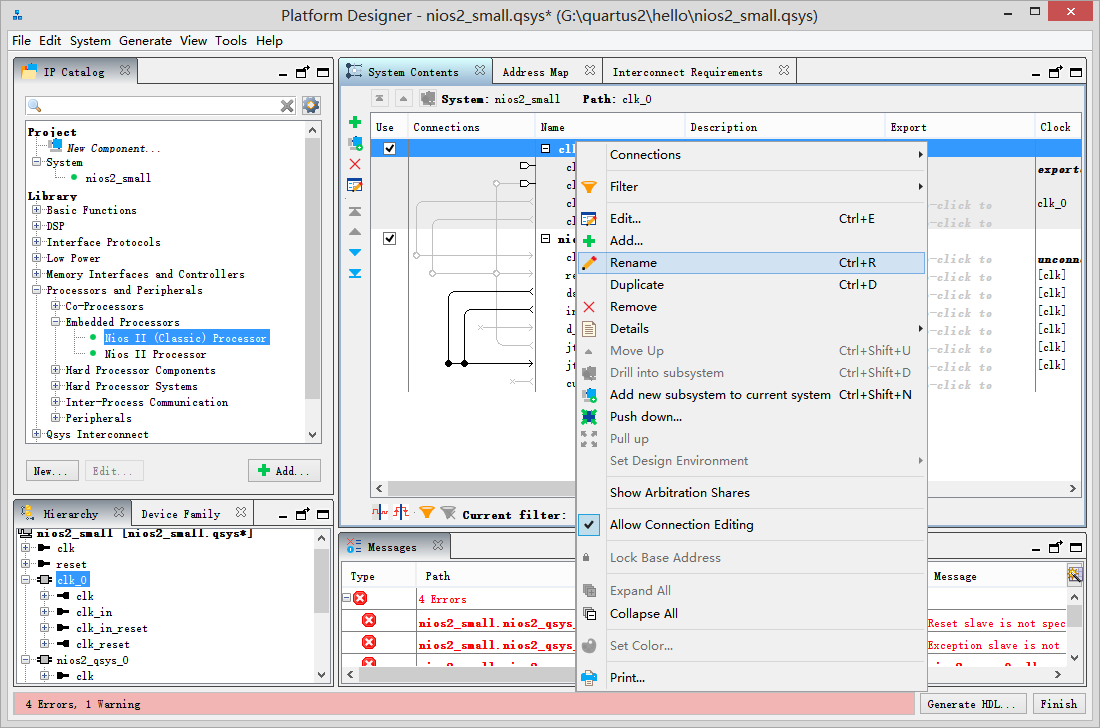Open the Details submenu in context menu
Viewport: 1100px width, 728px height.
tap(751, 329)
